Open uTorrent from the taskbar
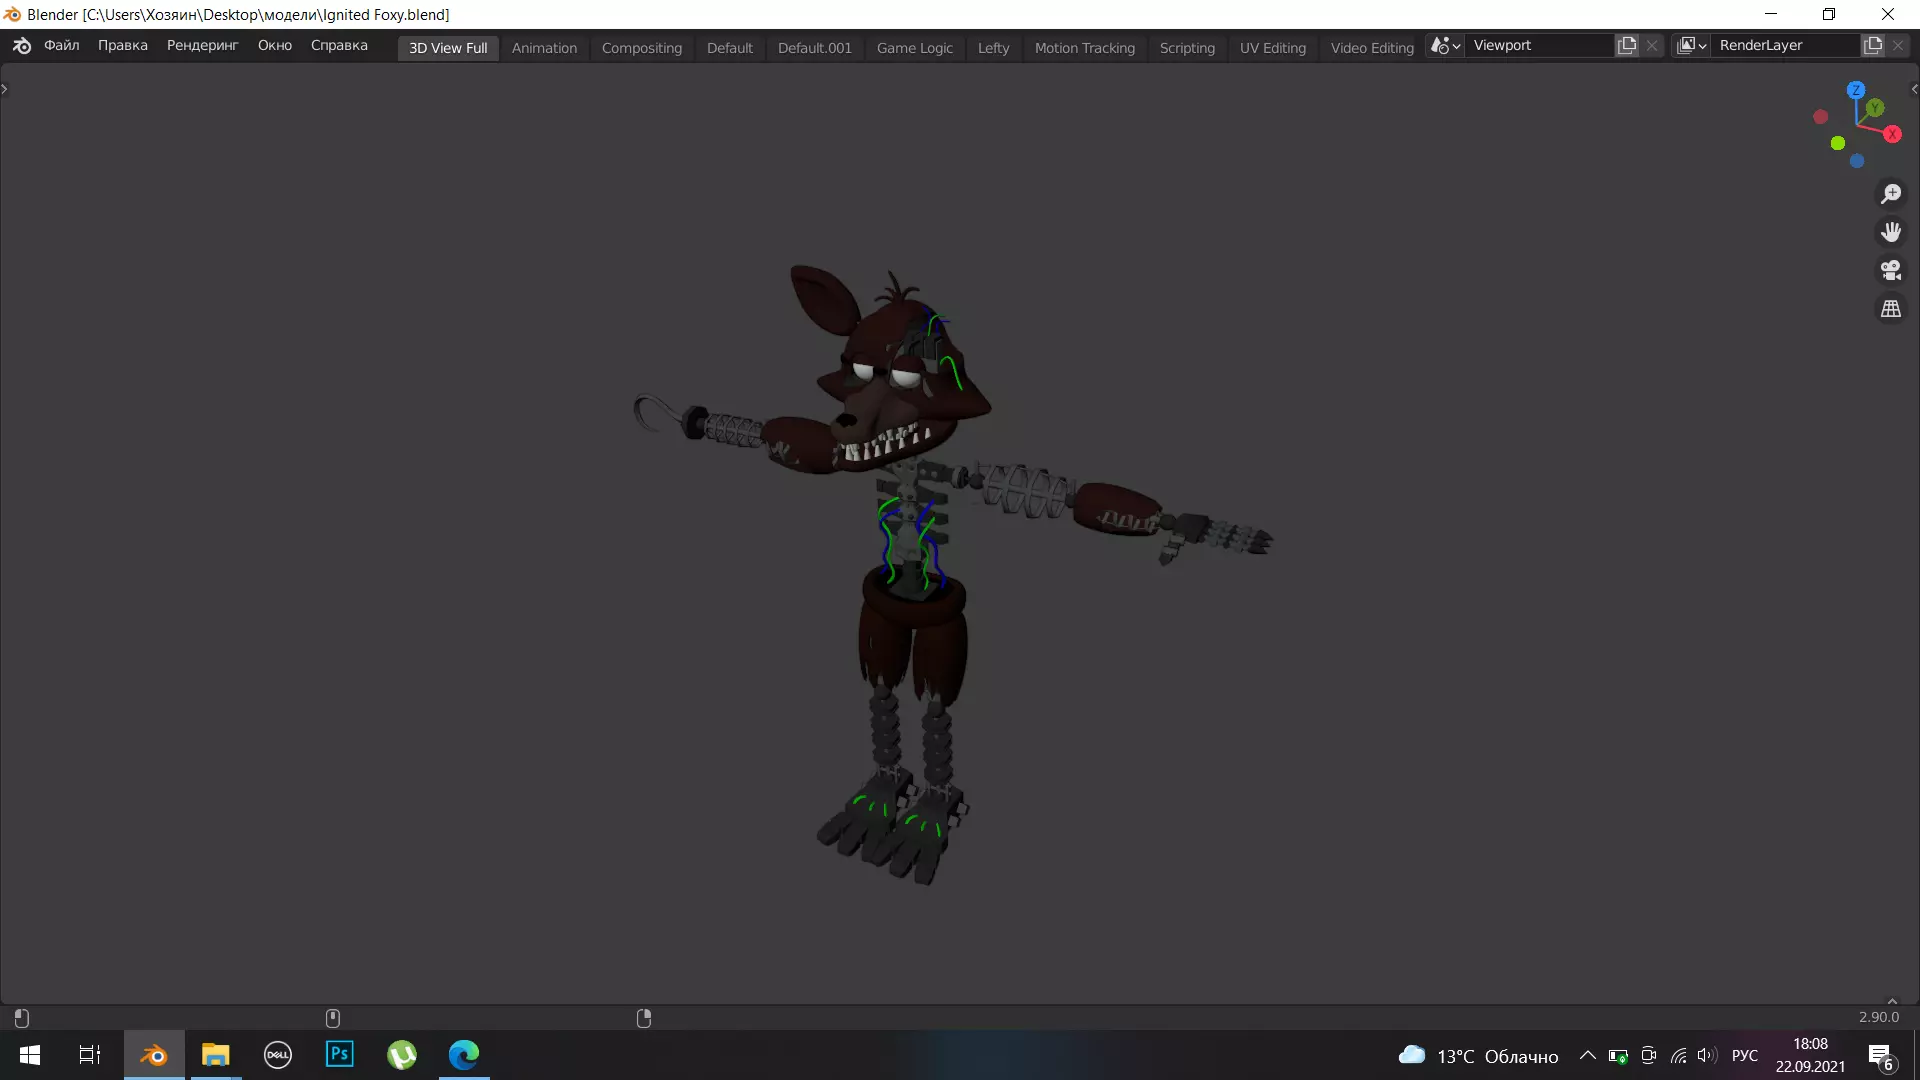1920x1080 pixels. [x=402, y=1055]
